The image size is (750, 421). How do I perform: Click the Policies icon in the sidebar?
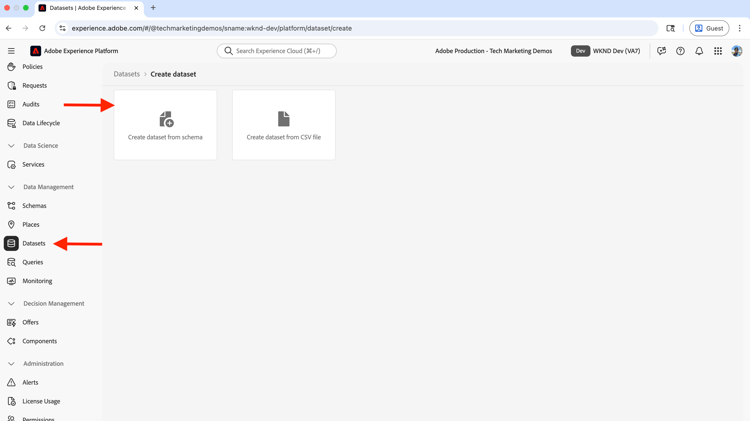point(11,66)
